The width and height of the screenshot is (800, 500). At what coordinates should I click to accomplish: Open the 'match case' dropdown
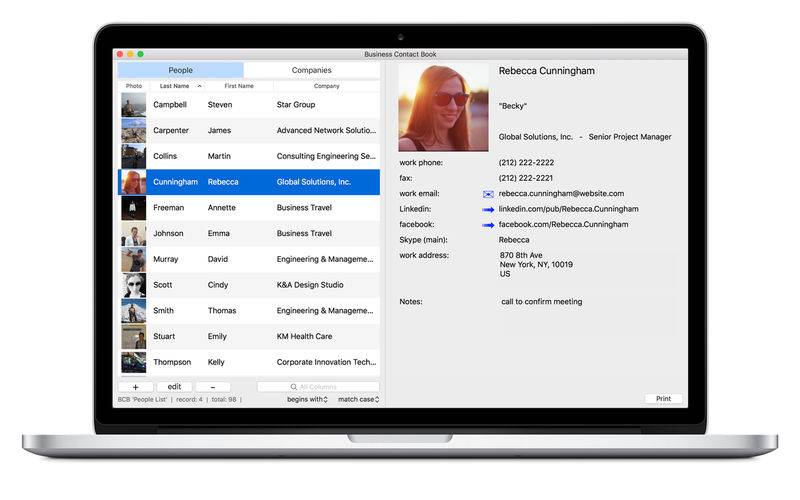coord(359,399)
